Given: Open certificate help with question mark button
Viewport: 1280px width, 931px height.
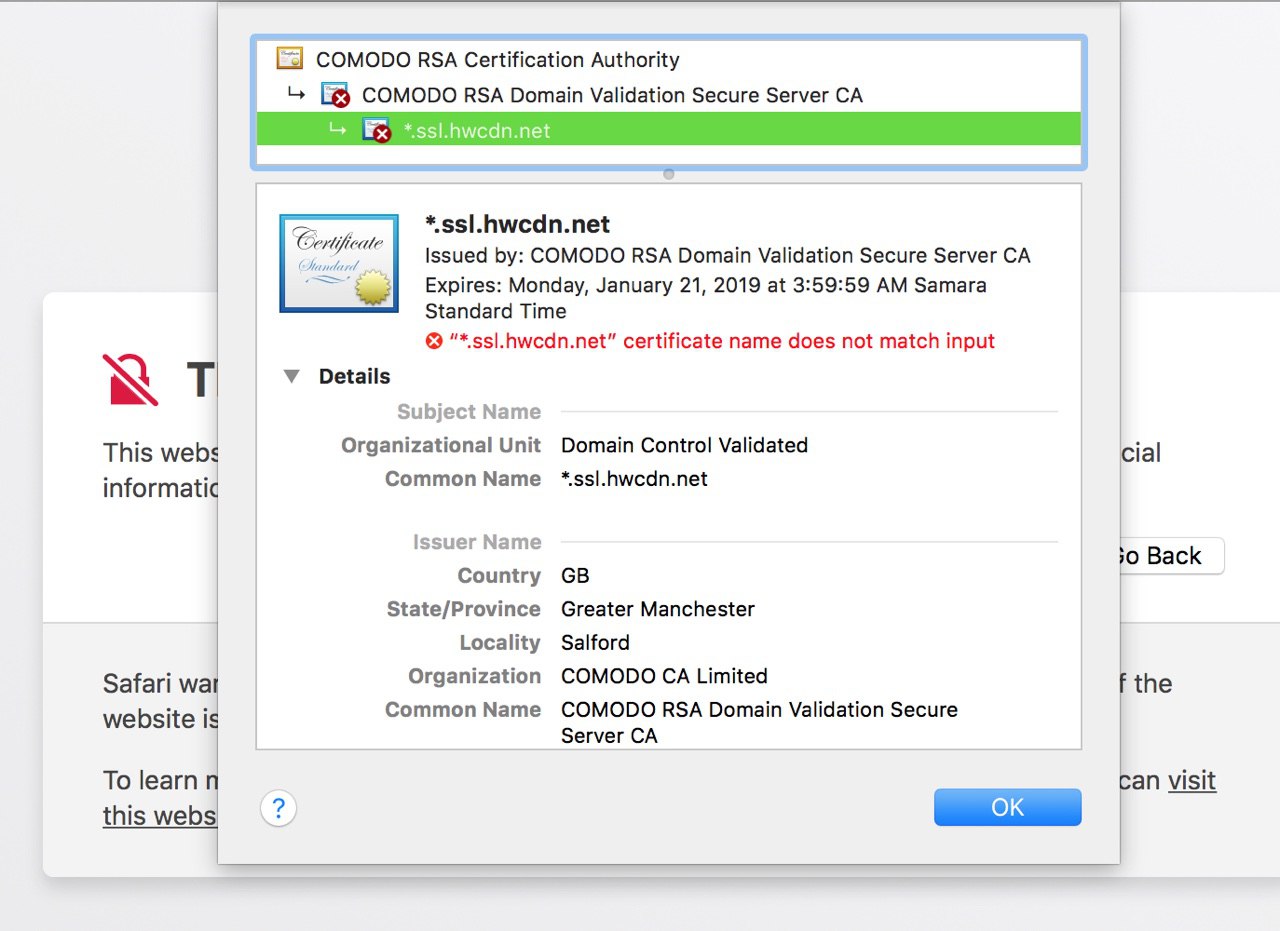Looking at the screenshot, I should click(279, 808).
